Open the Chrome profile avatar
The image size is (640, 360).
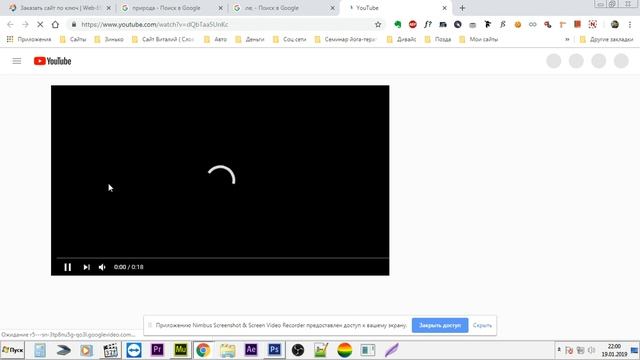click(615, 24)
